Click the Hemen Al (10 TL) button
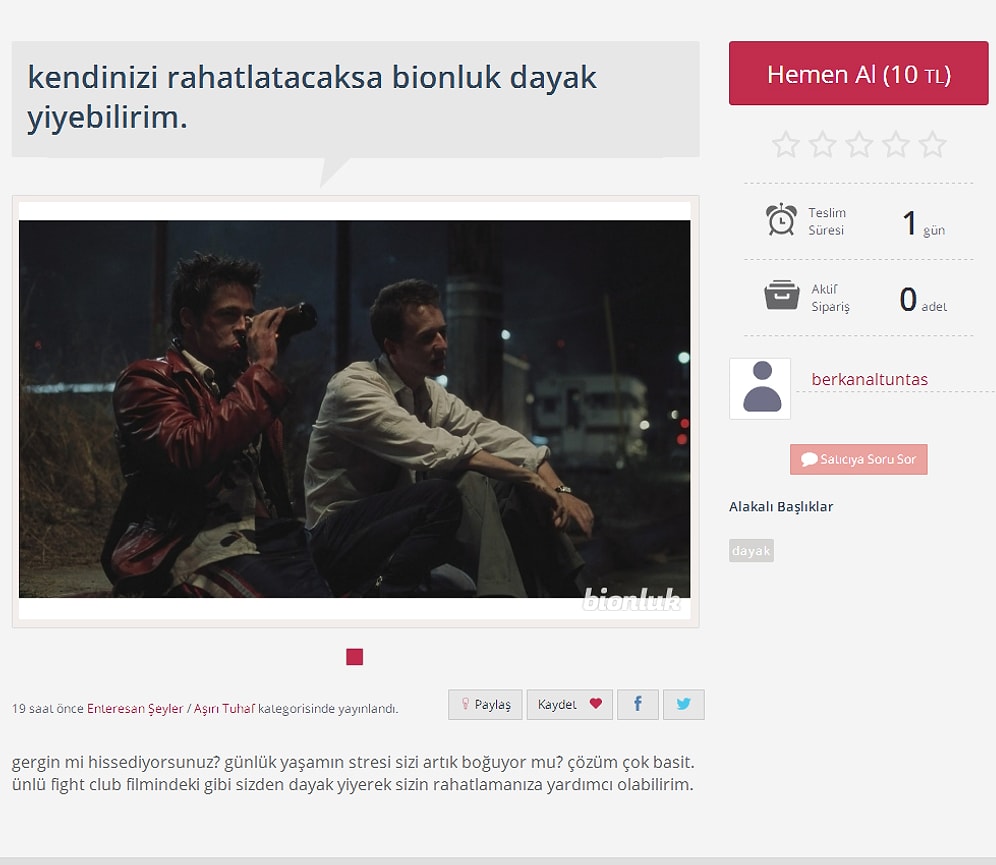Viewport: 996px width, 865px height. pyautogui.click(x=858, y=74)
